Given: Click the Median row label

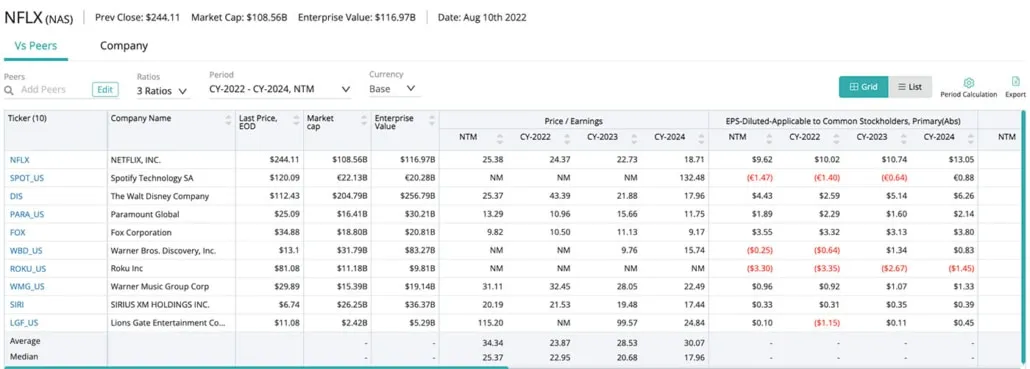Looking at the screenshot, I should 24,357.
